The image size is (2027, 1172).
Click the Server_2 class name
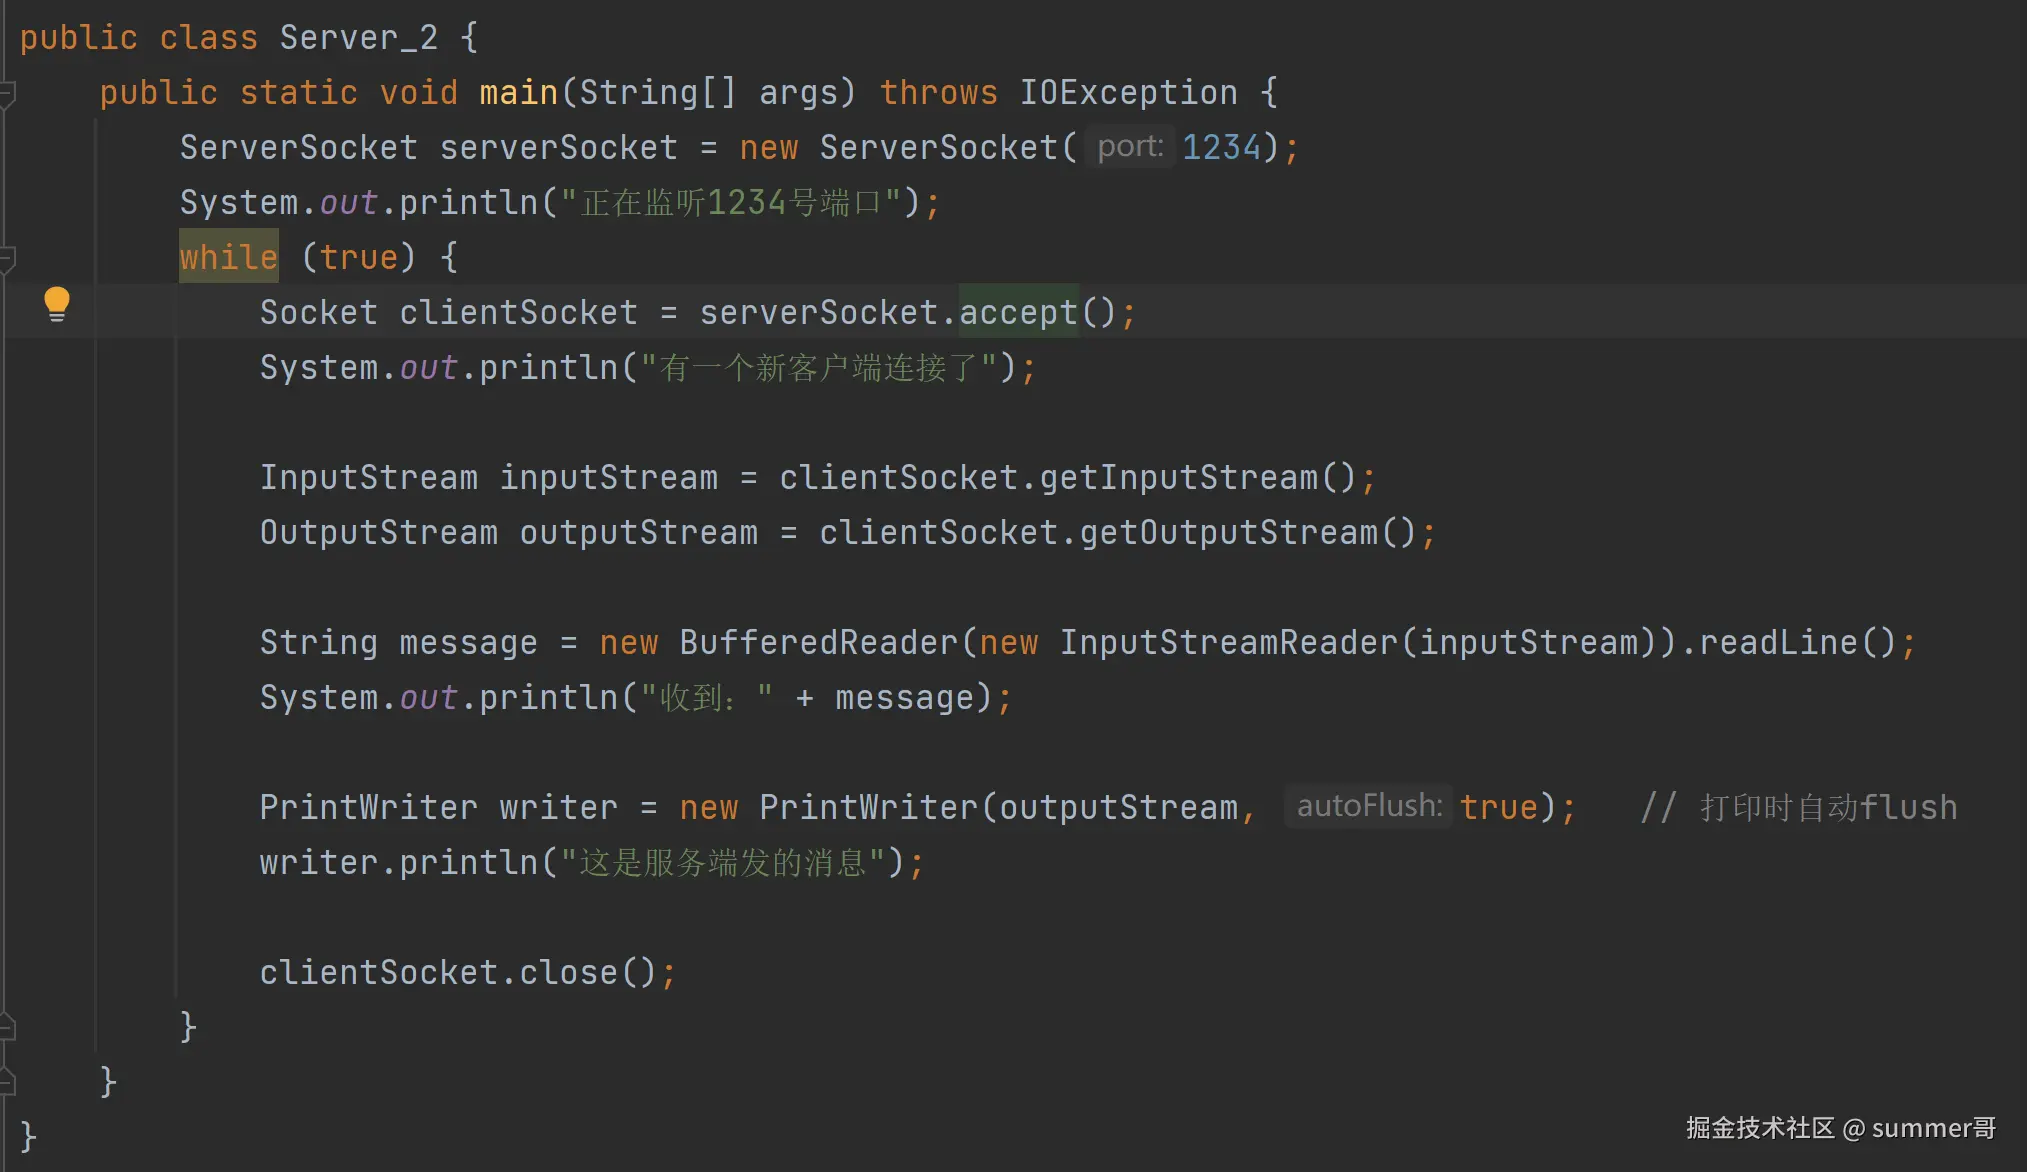[x=358, y=38]
